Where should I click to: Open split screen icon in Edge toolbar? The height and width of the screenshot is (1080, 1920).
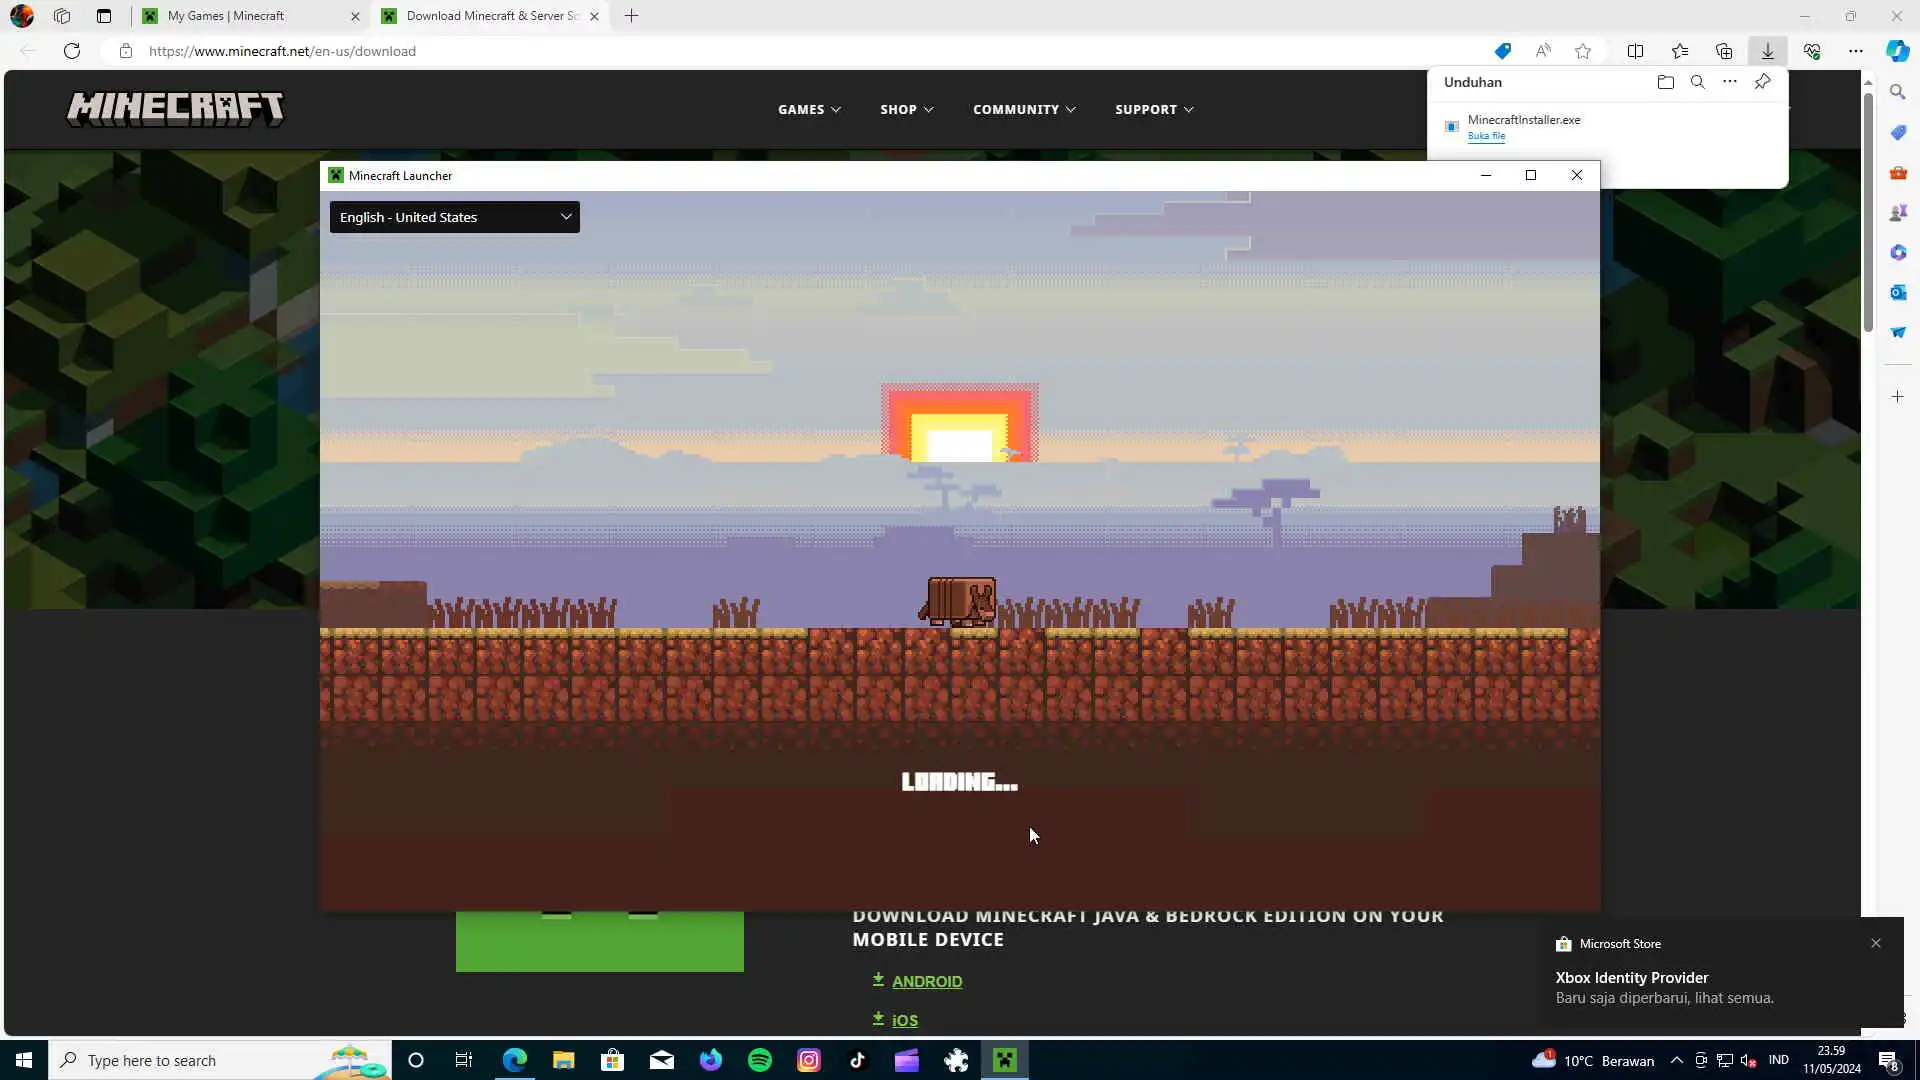[x=1635, y=51]
